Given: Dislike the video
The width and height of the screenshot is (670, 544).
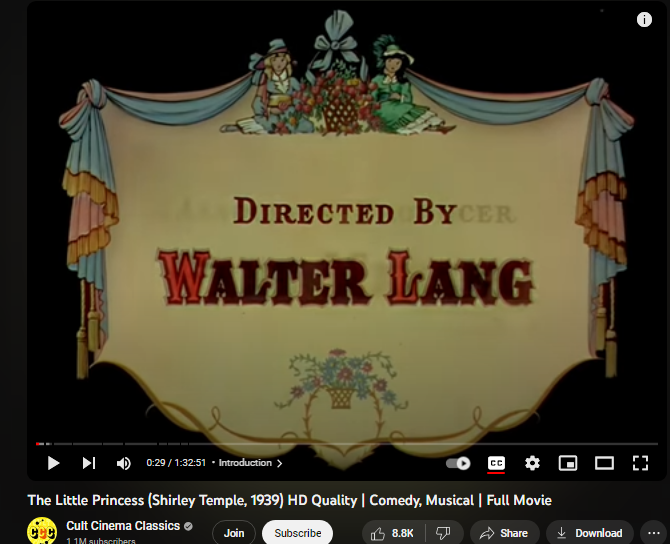Looking at the screenshot, I should [x=444, y=533].
